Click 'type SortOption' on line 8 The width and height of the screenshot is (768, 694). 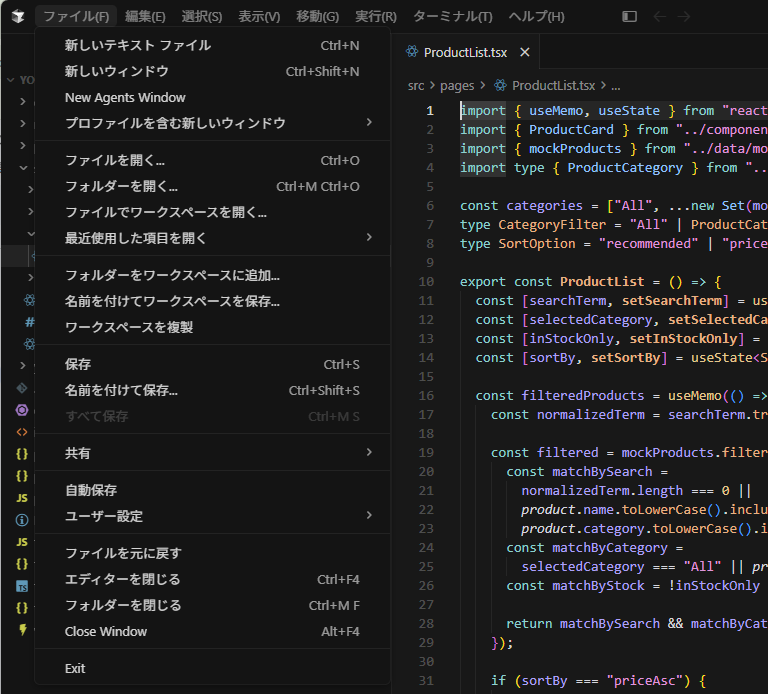point(518,243)
